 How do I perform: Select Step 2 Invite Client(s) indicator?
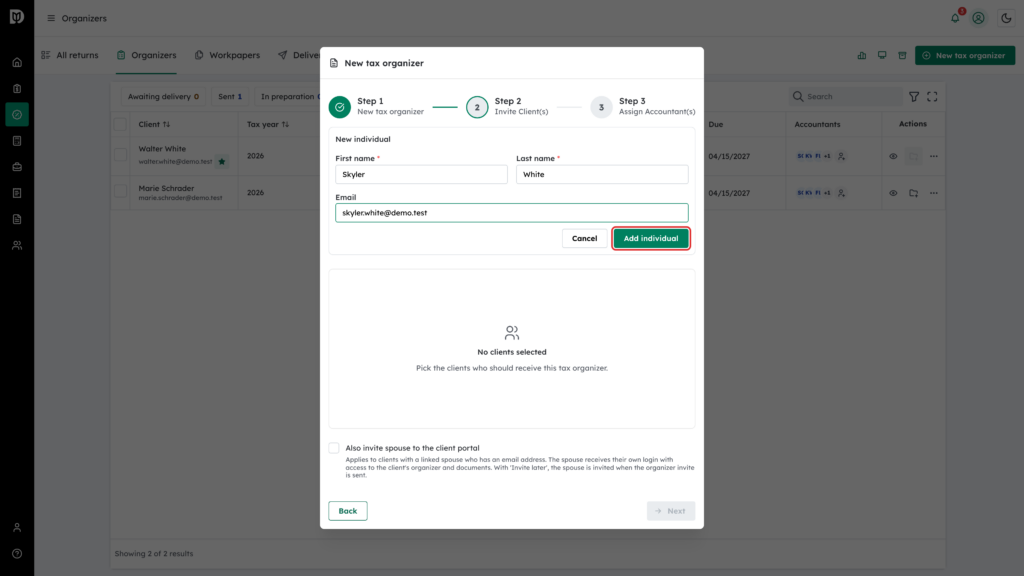tap(477, 107)
